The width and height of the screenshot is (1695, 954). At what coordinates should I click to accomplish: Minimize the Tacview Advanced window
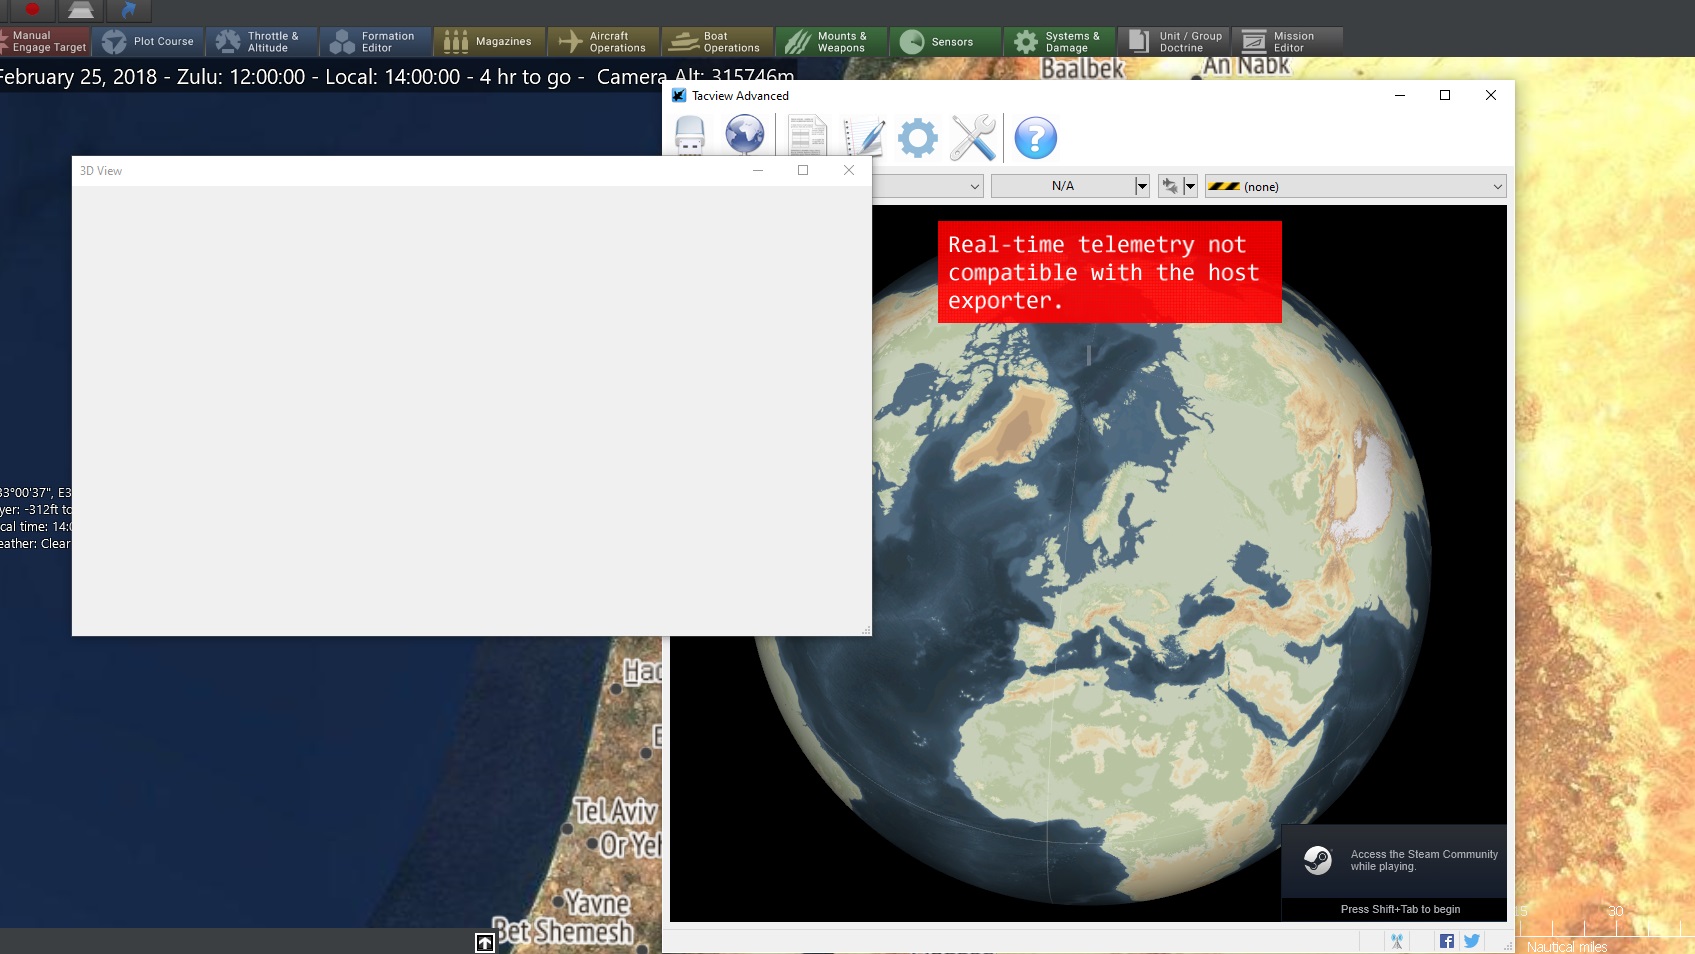pyautogui.click(x=1400, y=96)
